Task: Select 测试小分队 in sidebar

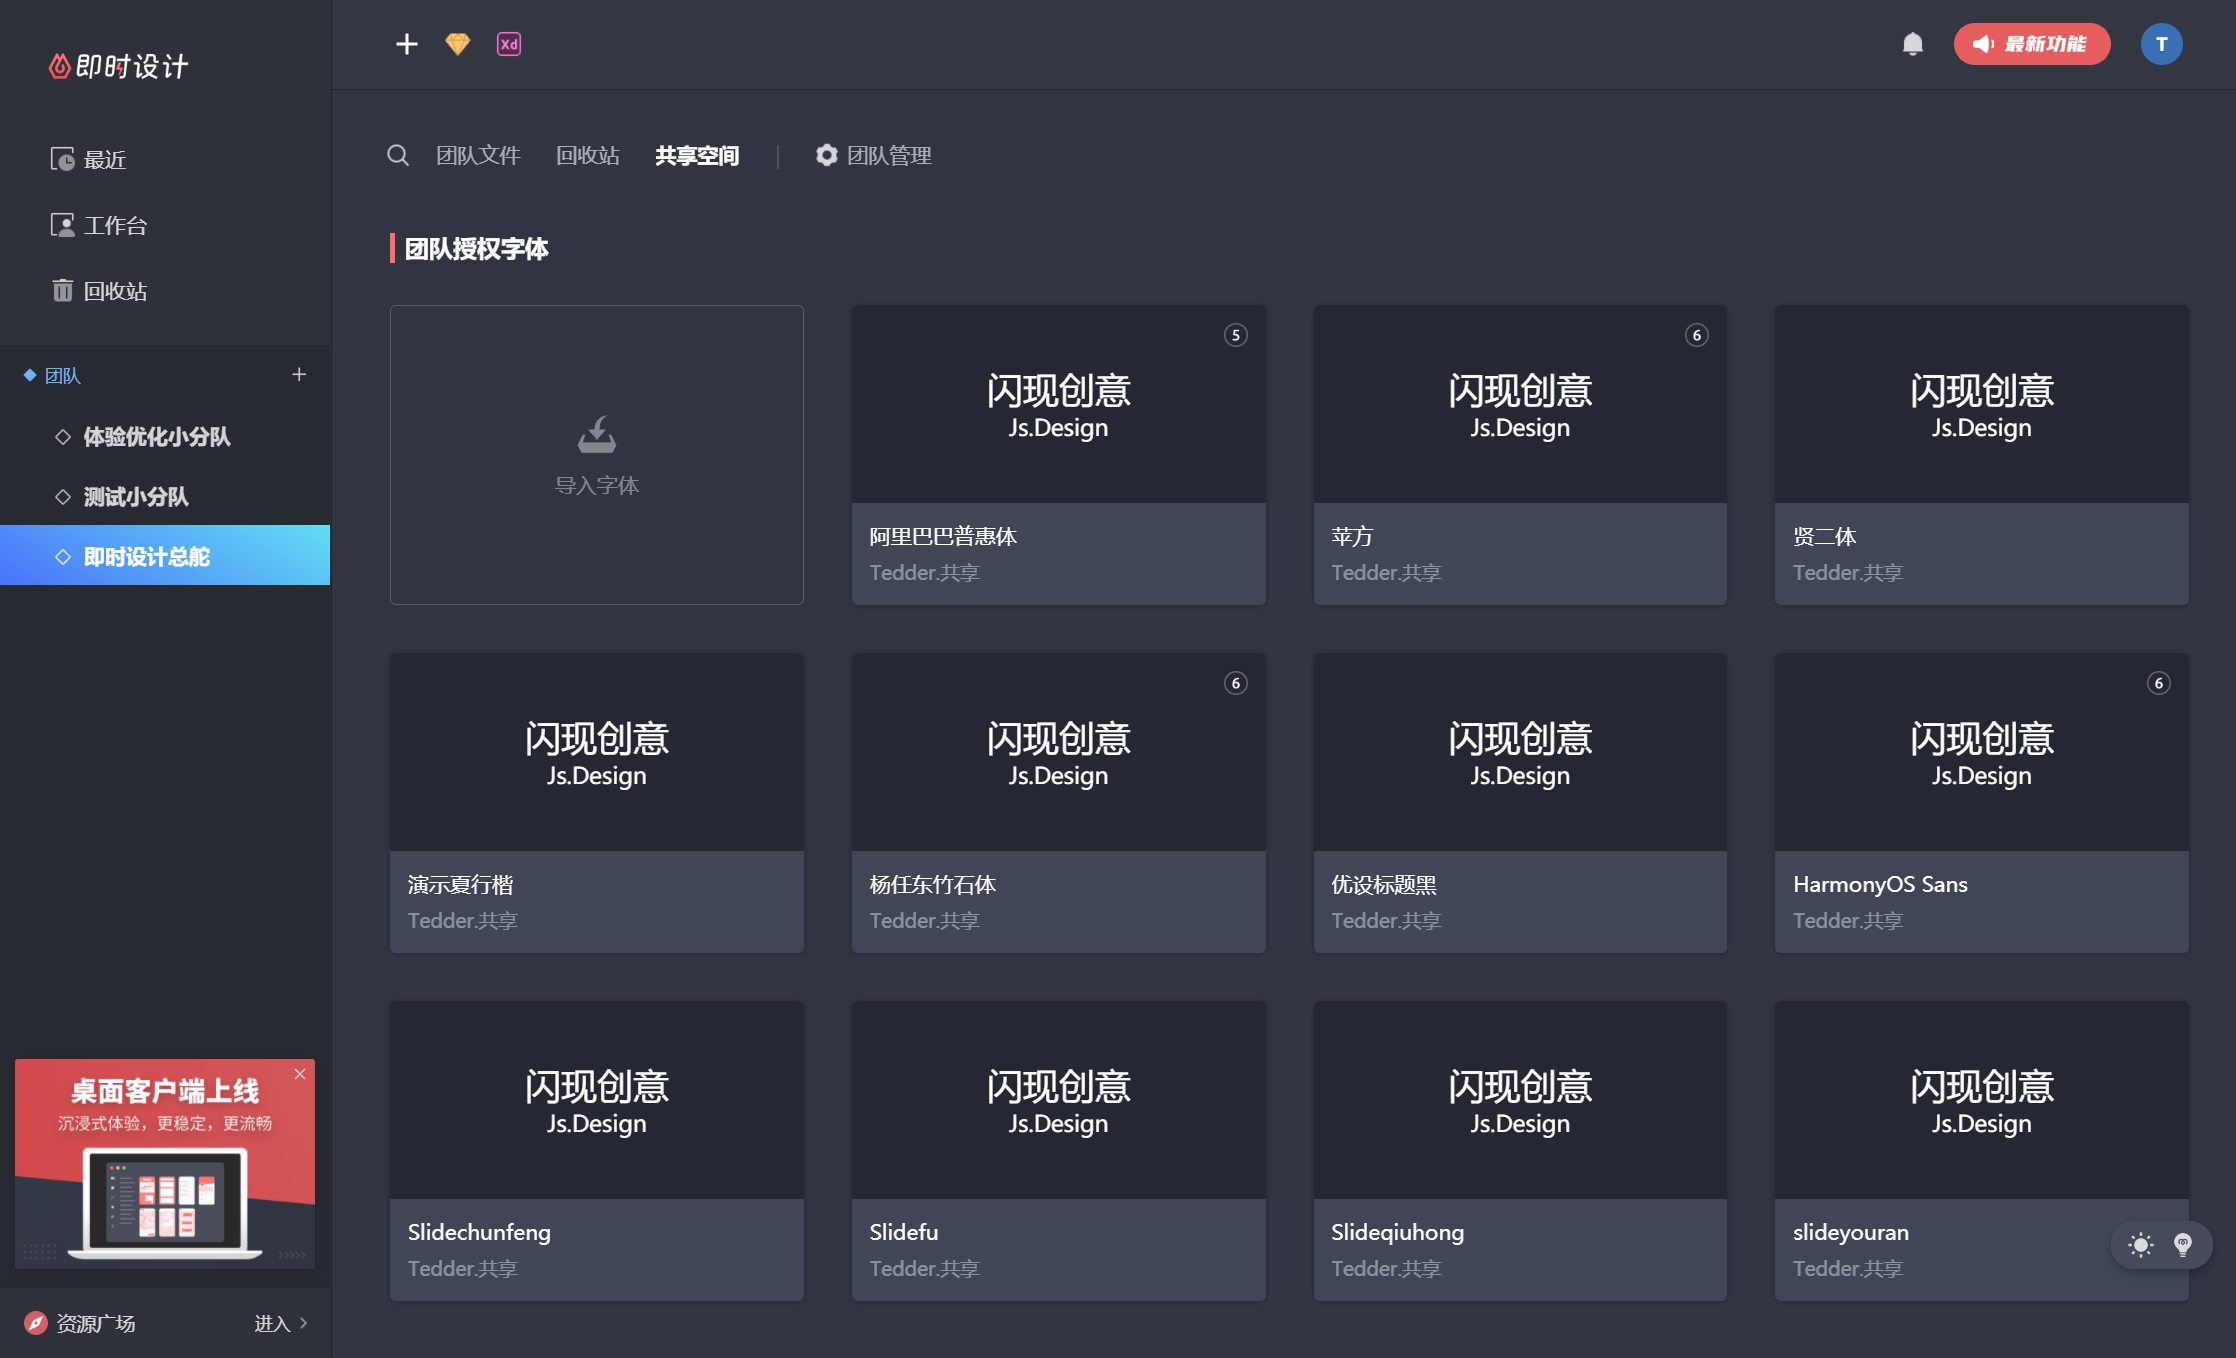Action: point(136,497)
